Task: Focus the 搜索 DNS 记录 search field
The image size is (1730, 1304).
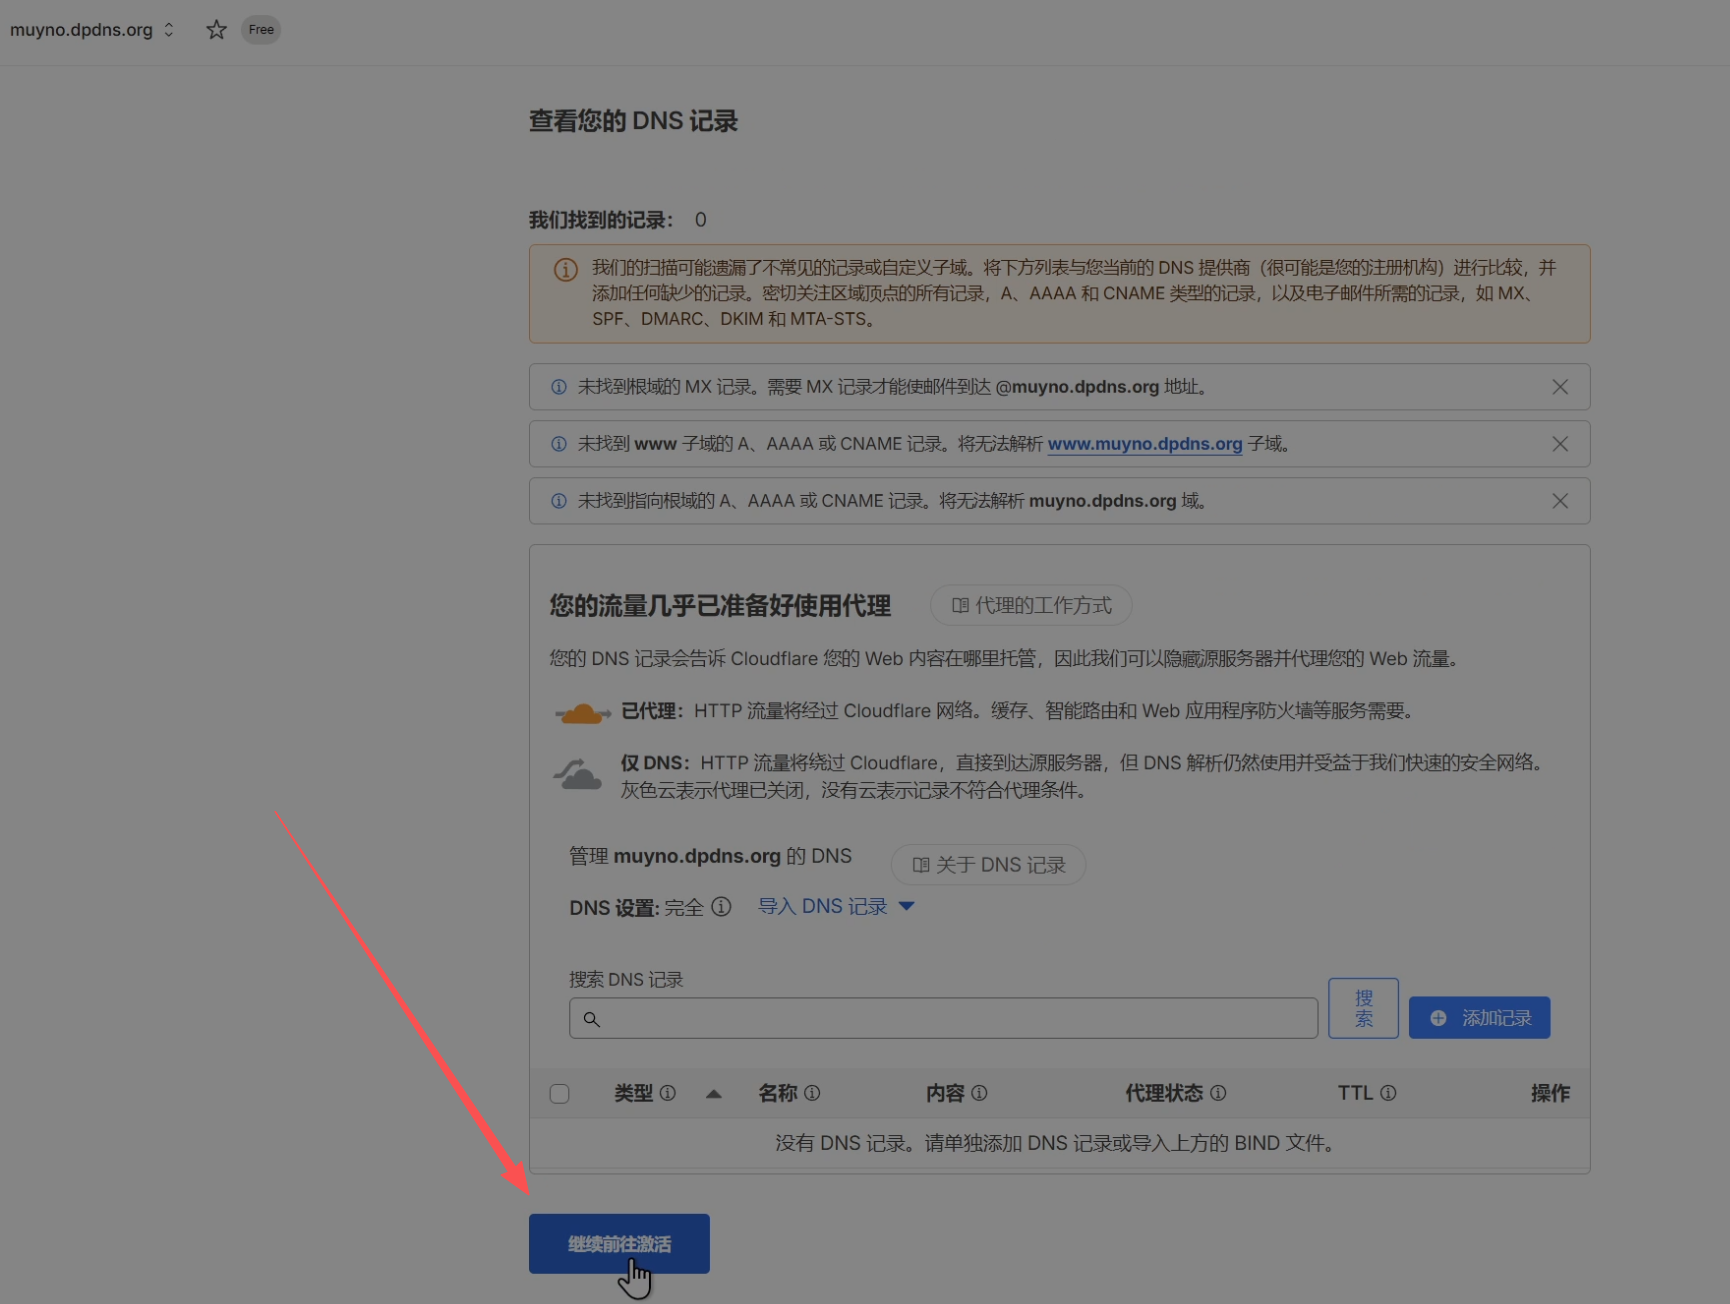Action: [943, 1019]
